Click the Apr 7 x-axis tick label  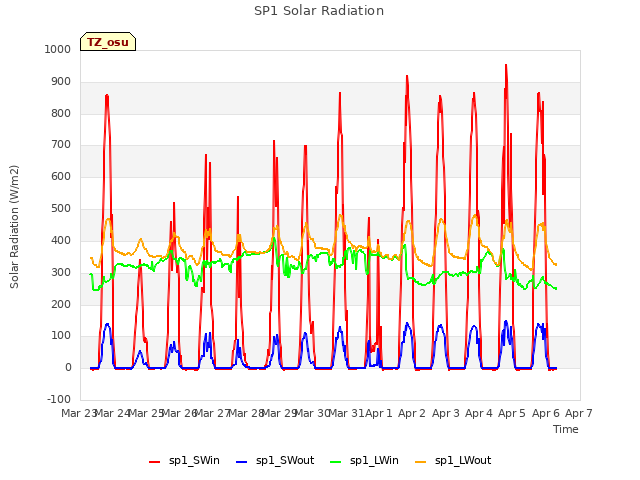click(579, 413)
